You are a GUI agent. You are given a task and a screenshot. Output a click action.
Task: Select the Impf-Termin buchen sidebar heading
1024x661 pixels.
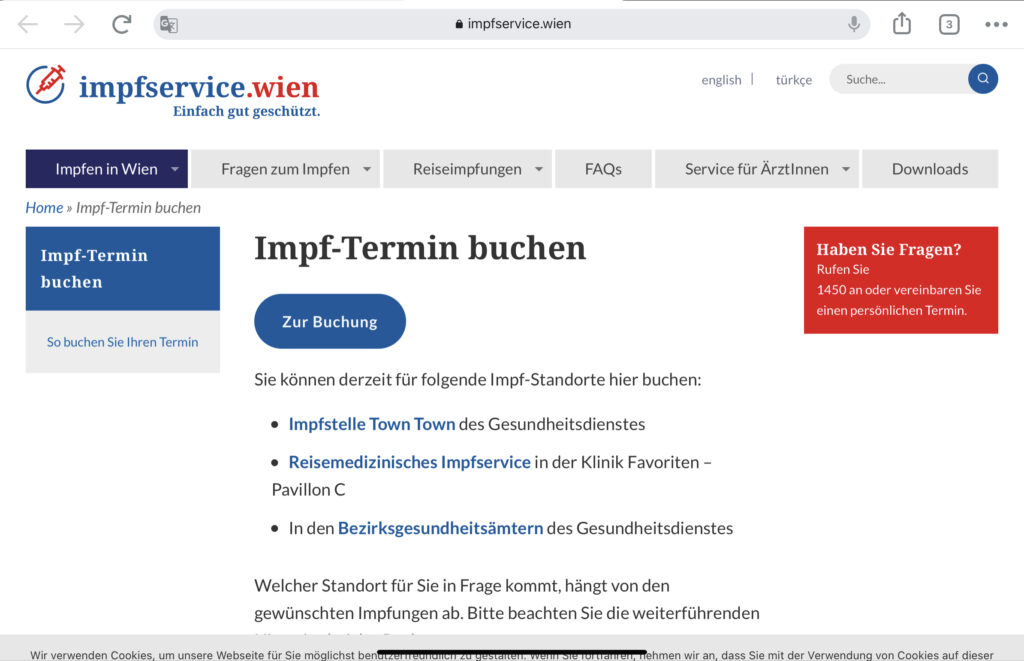(123, 268)
